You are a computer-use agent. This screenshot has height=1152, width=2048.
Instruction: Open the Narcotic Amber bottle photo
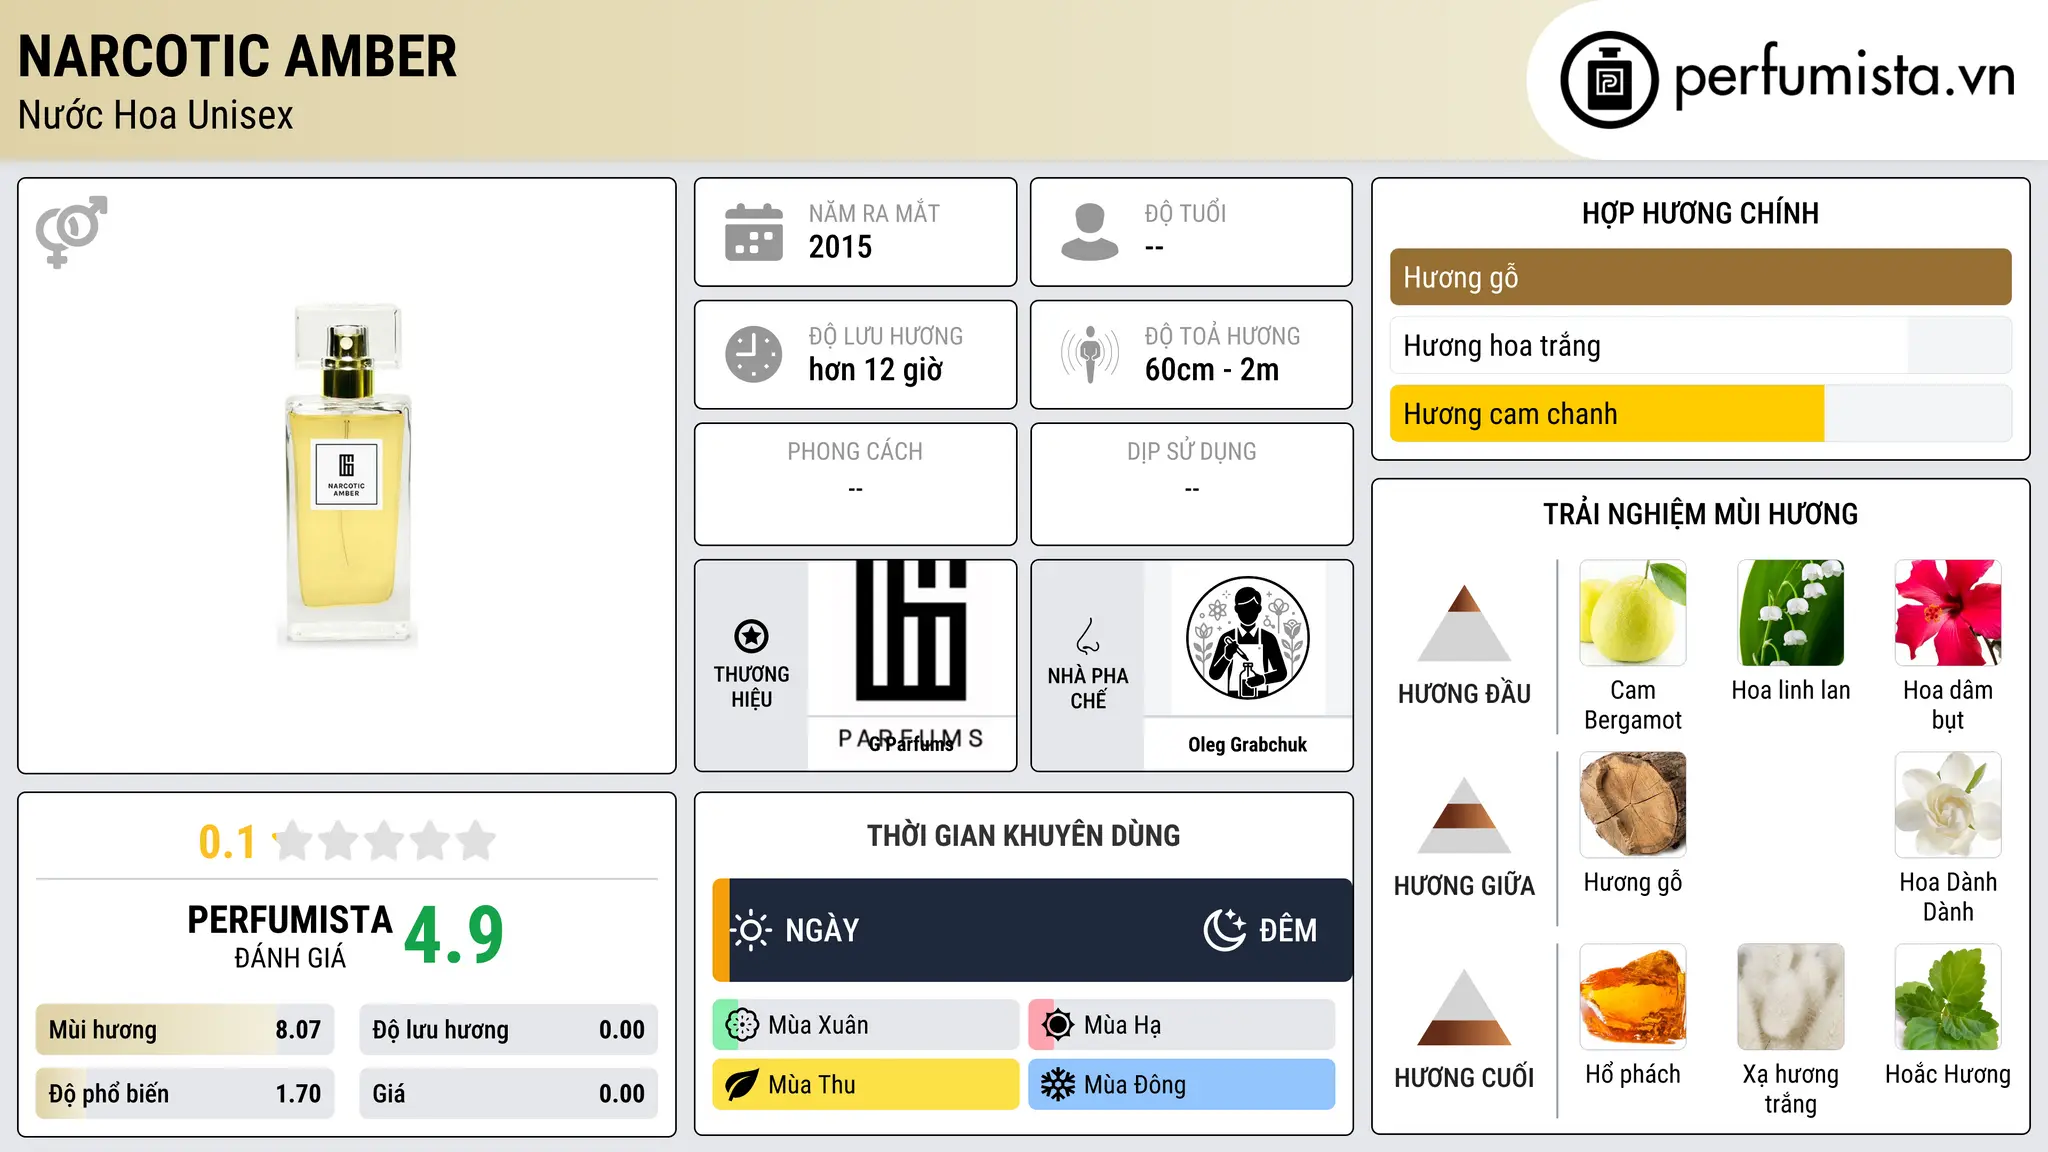[x=347, y=476]
